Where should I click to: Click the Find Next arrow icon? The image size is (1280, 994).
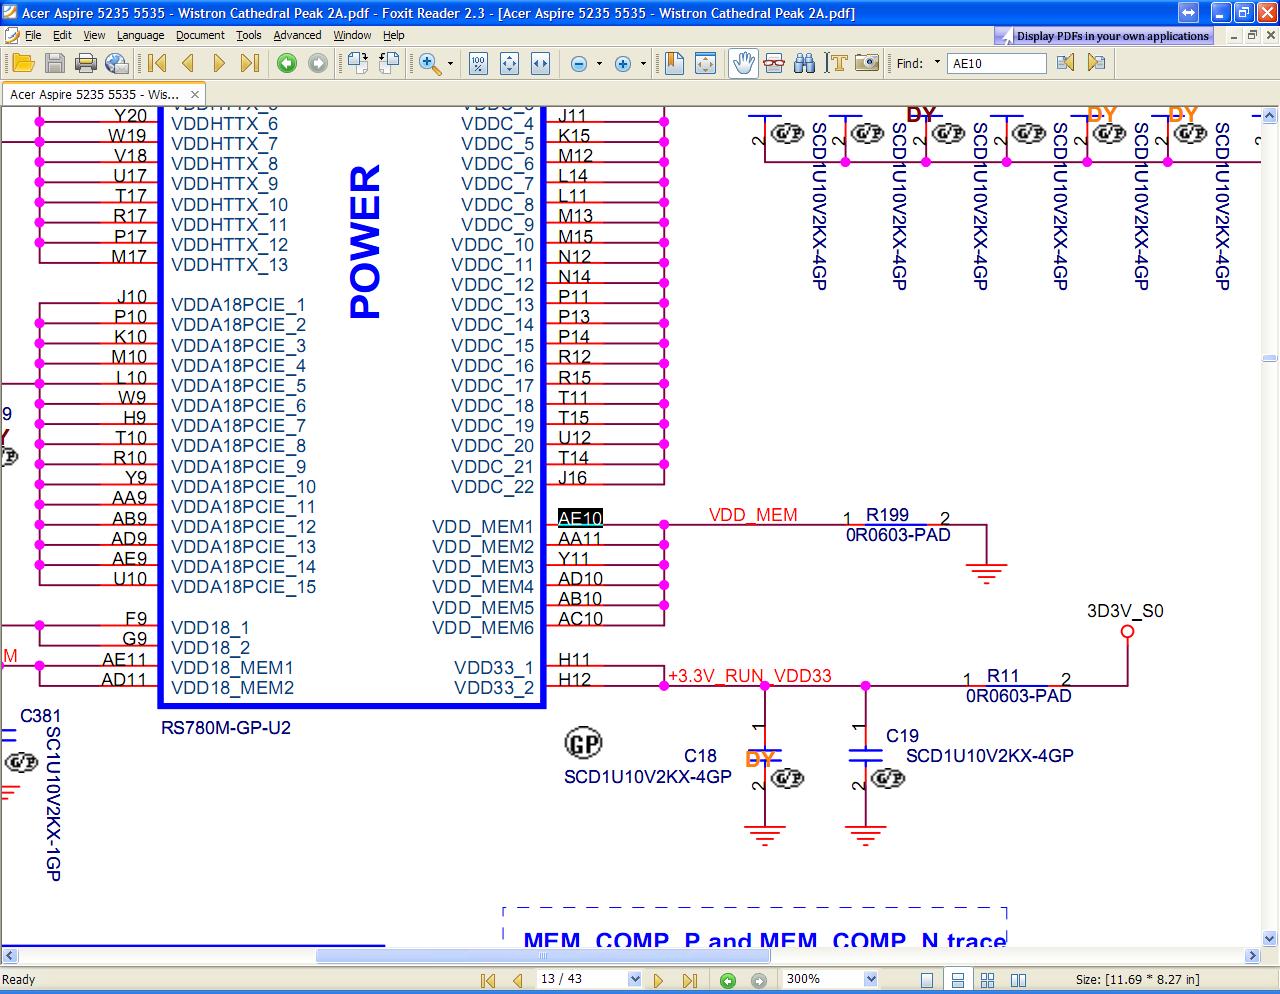coord(1097,63)
